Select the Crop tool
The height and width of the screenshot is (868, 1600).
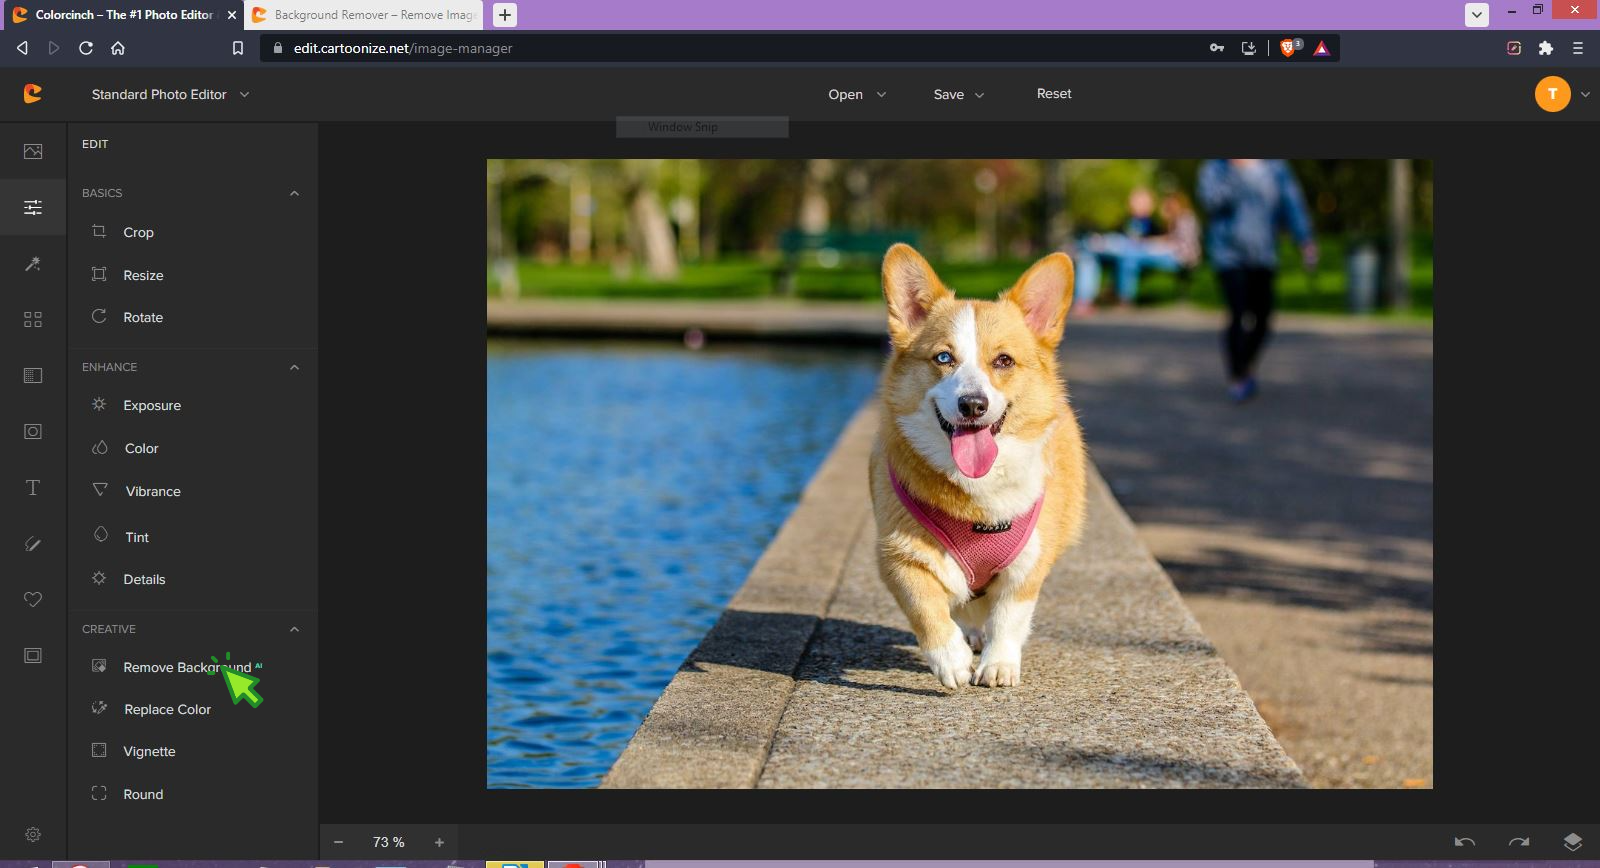coord(138,232)
